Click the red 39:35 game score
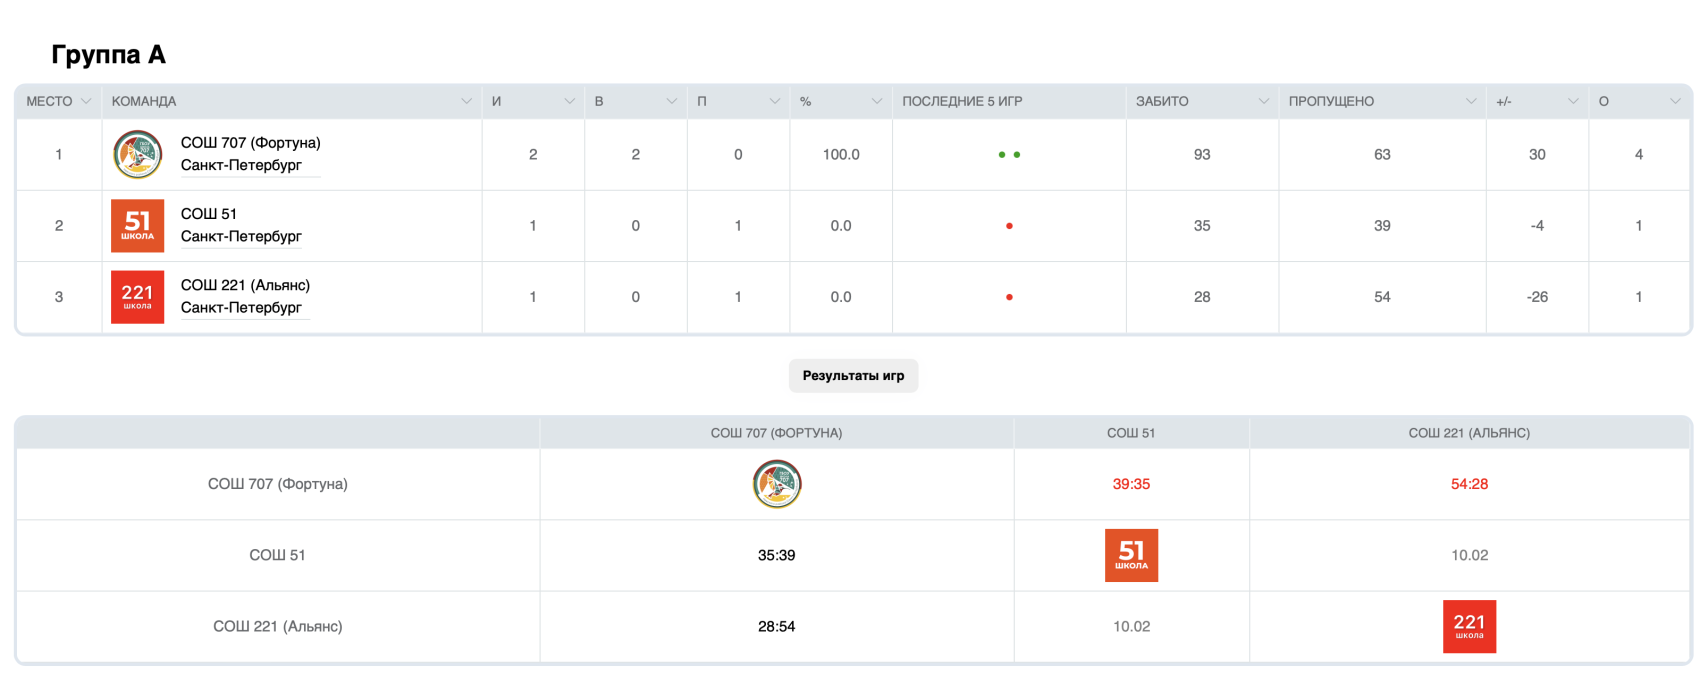1700x691 pixels. [1131, 484]
